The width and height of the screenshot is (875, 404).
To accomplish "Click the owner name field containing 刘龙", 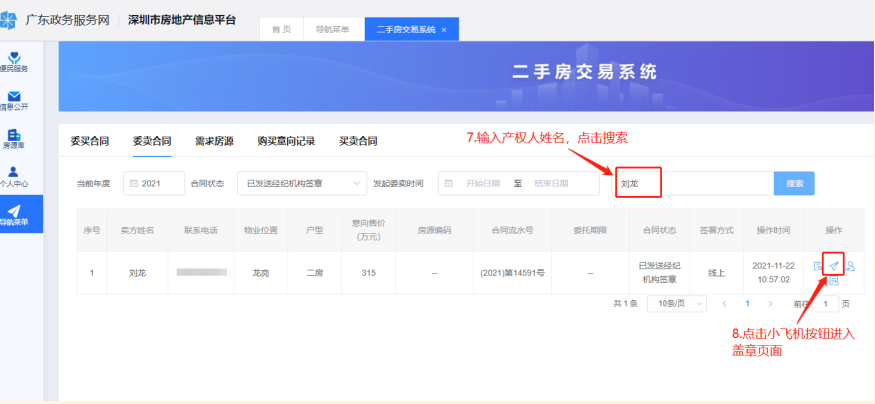I will coord(695,183).
